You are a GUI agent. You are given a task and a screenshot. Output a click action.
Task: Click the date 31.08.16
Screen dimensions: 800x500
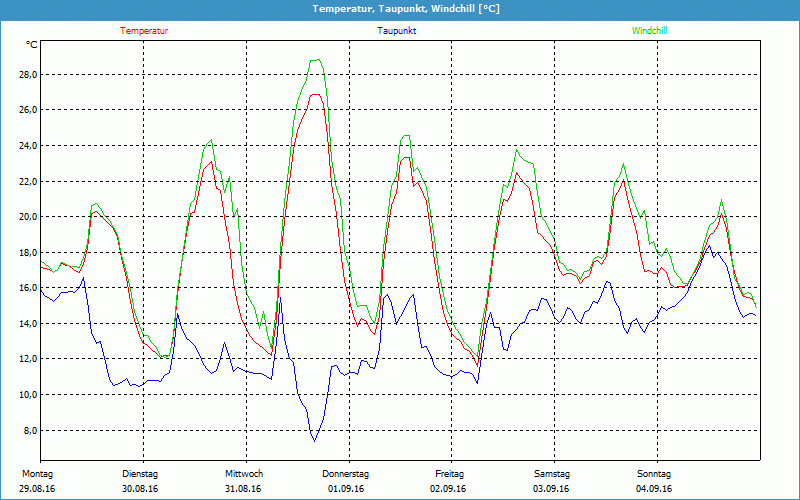coord(243,489)
